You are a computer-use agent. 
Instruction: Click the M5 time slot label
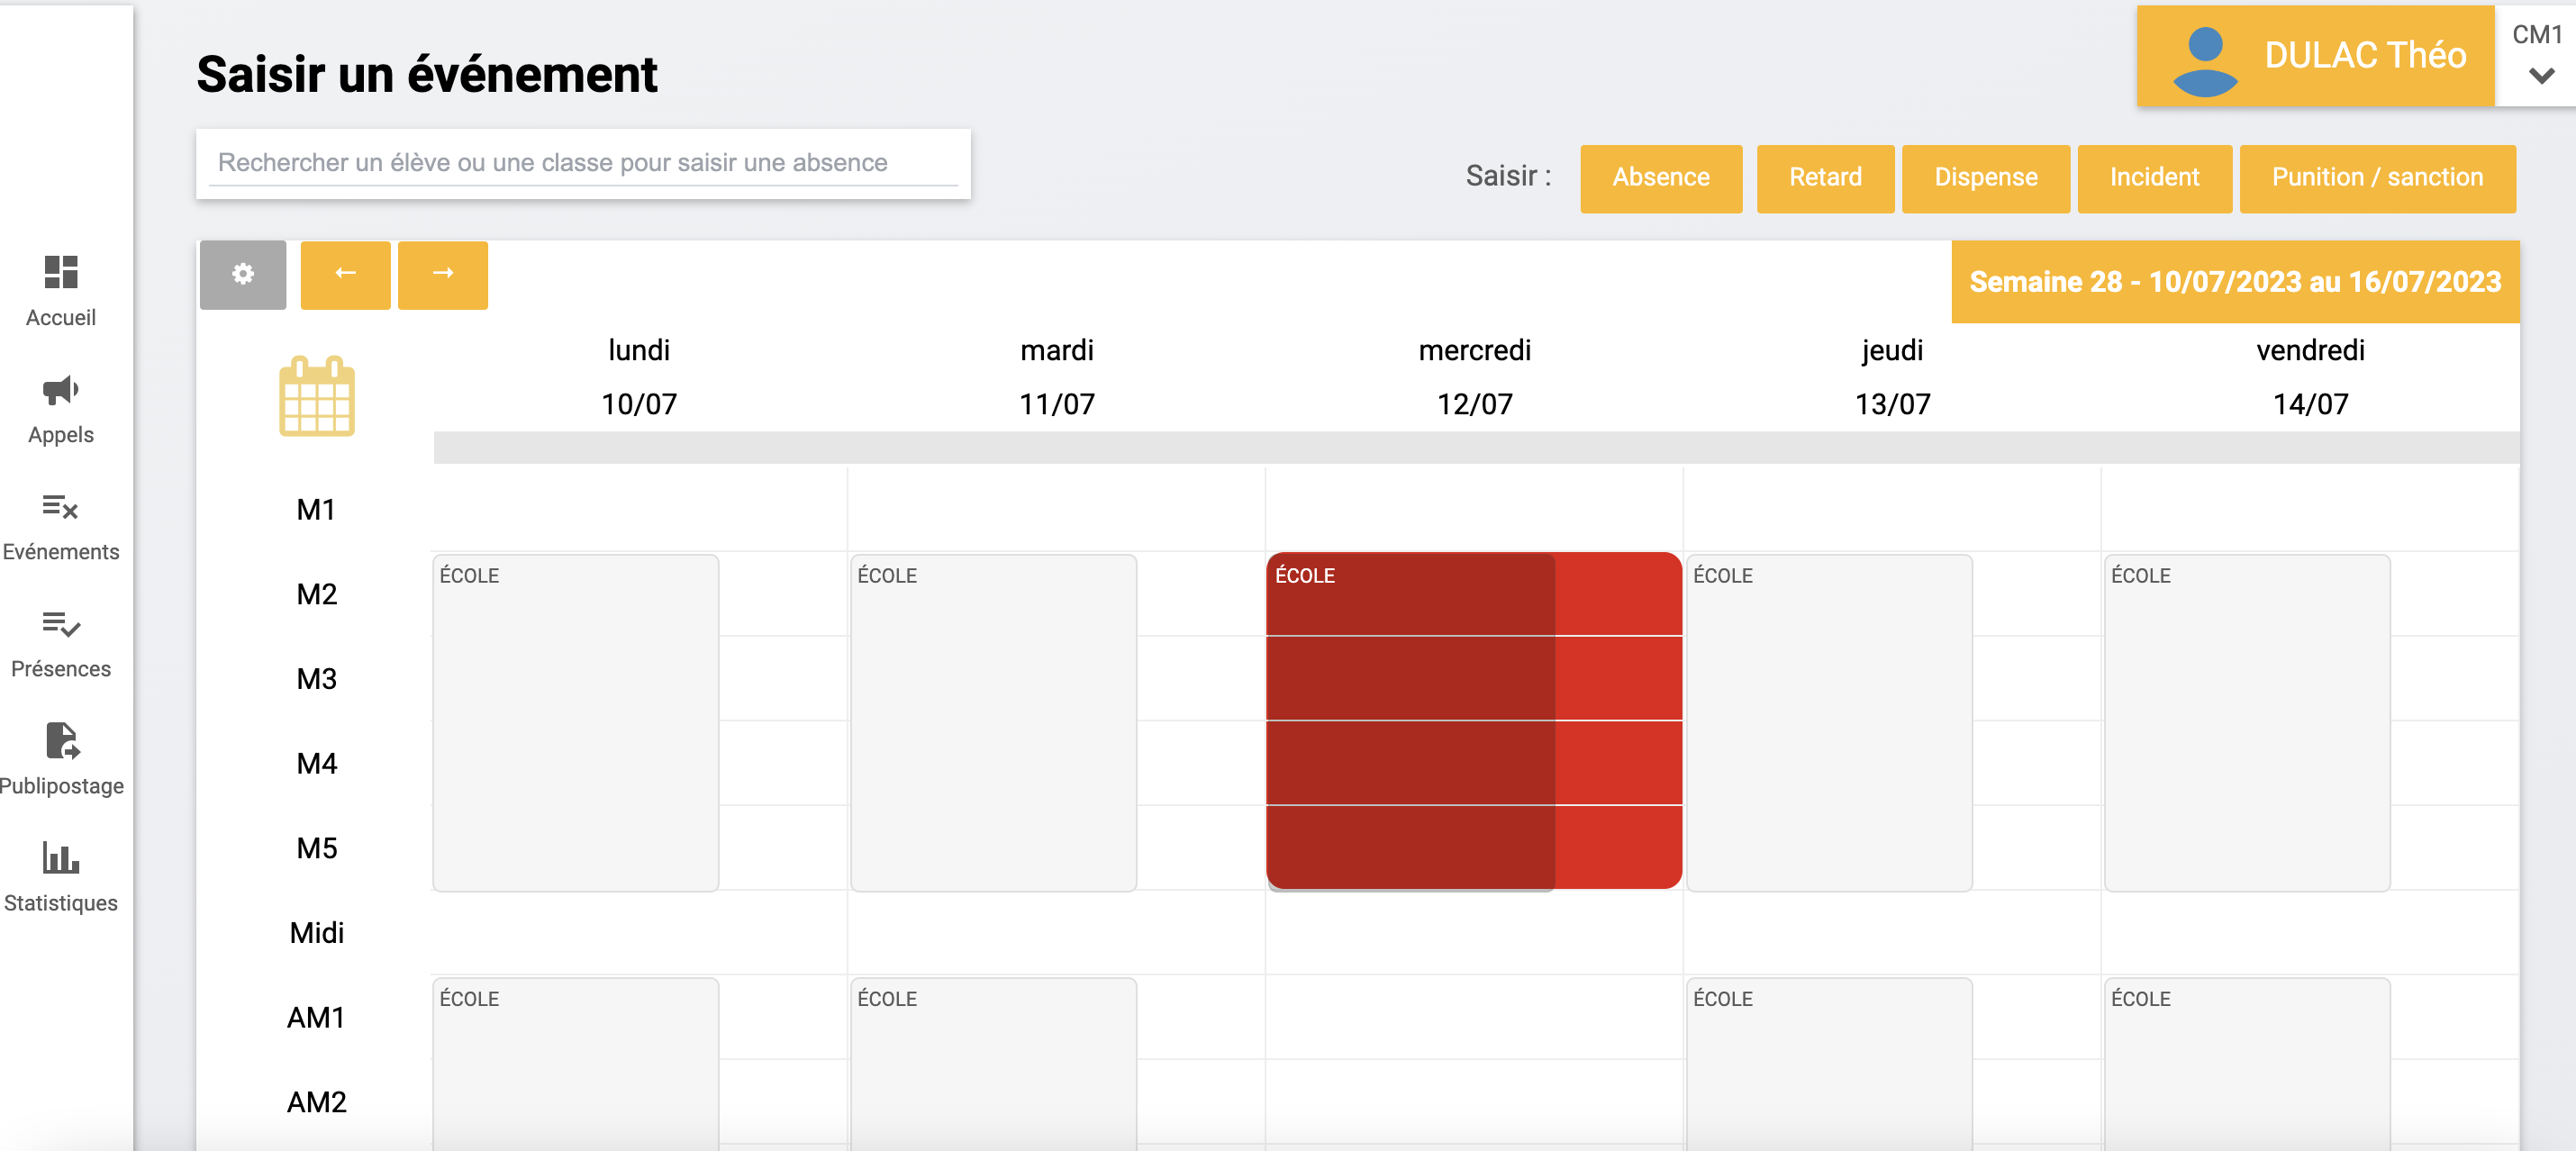click(316, 848)
